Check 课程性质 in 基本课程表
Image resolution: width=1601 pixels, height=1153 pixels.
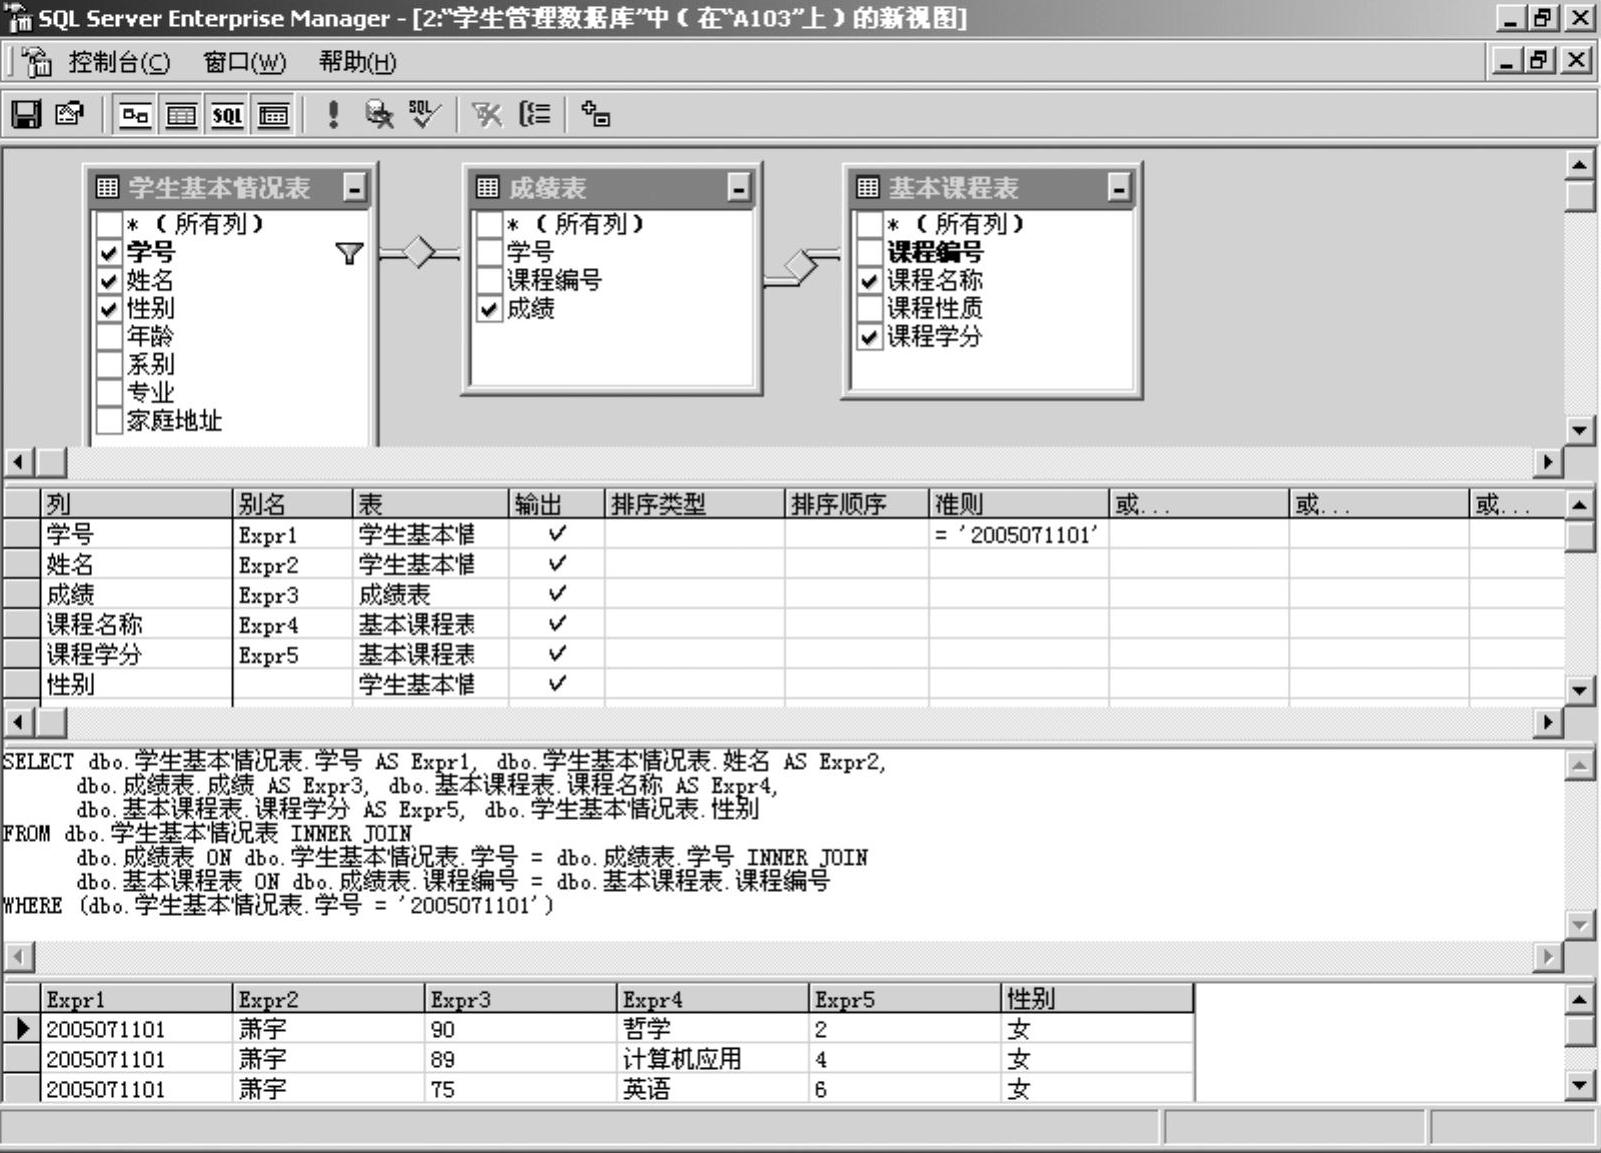(870, 309)
